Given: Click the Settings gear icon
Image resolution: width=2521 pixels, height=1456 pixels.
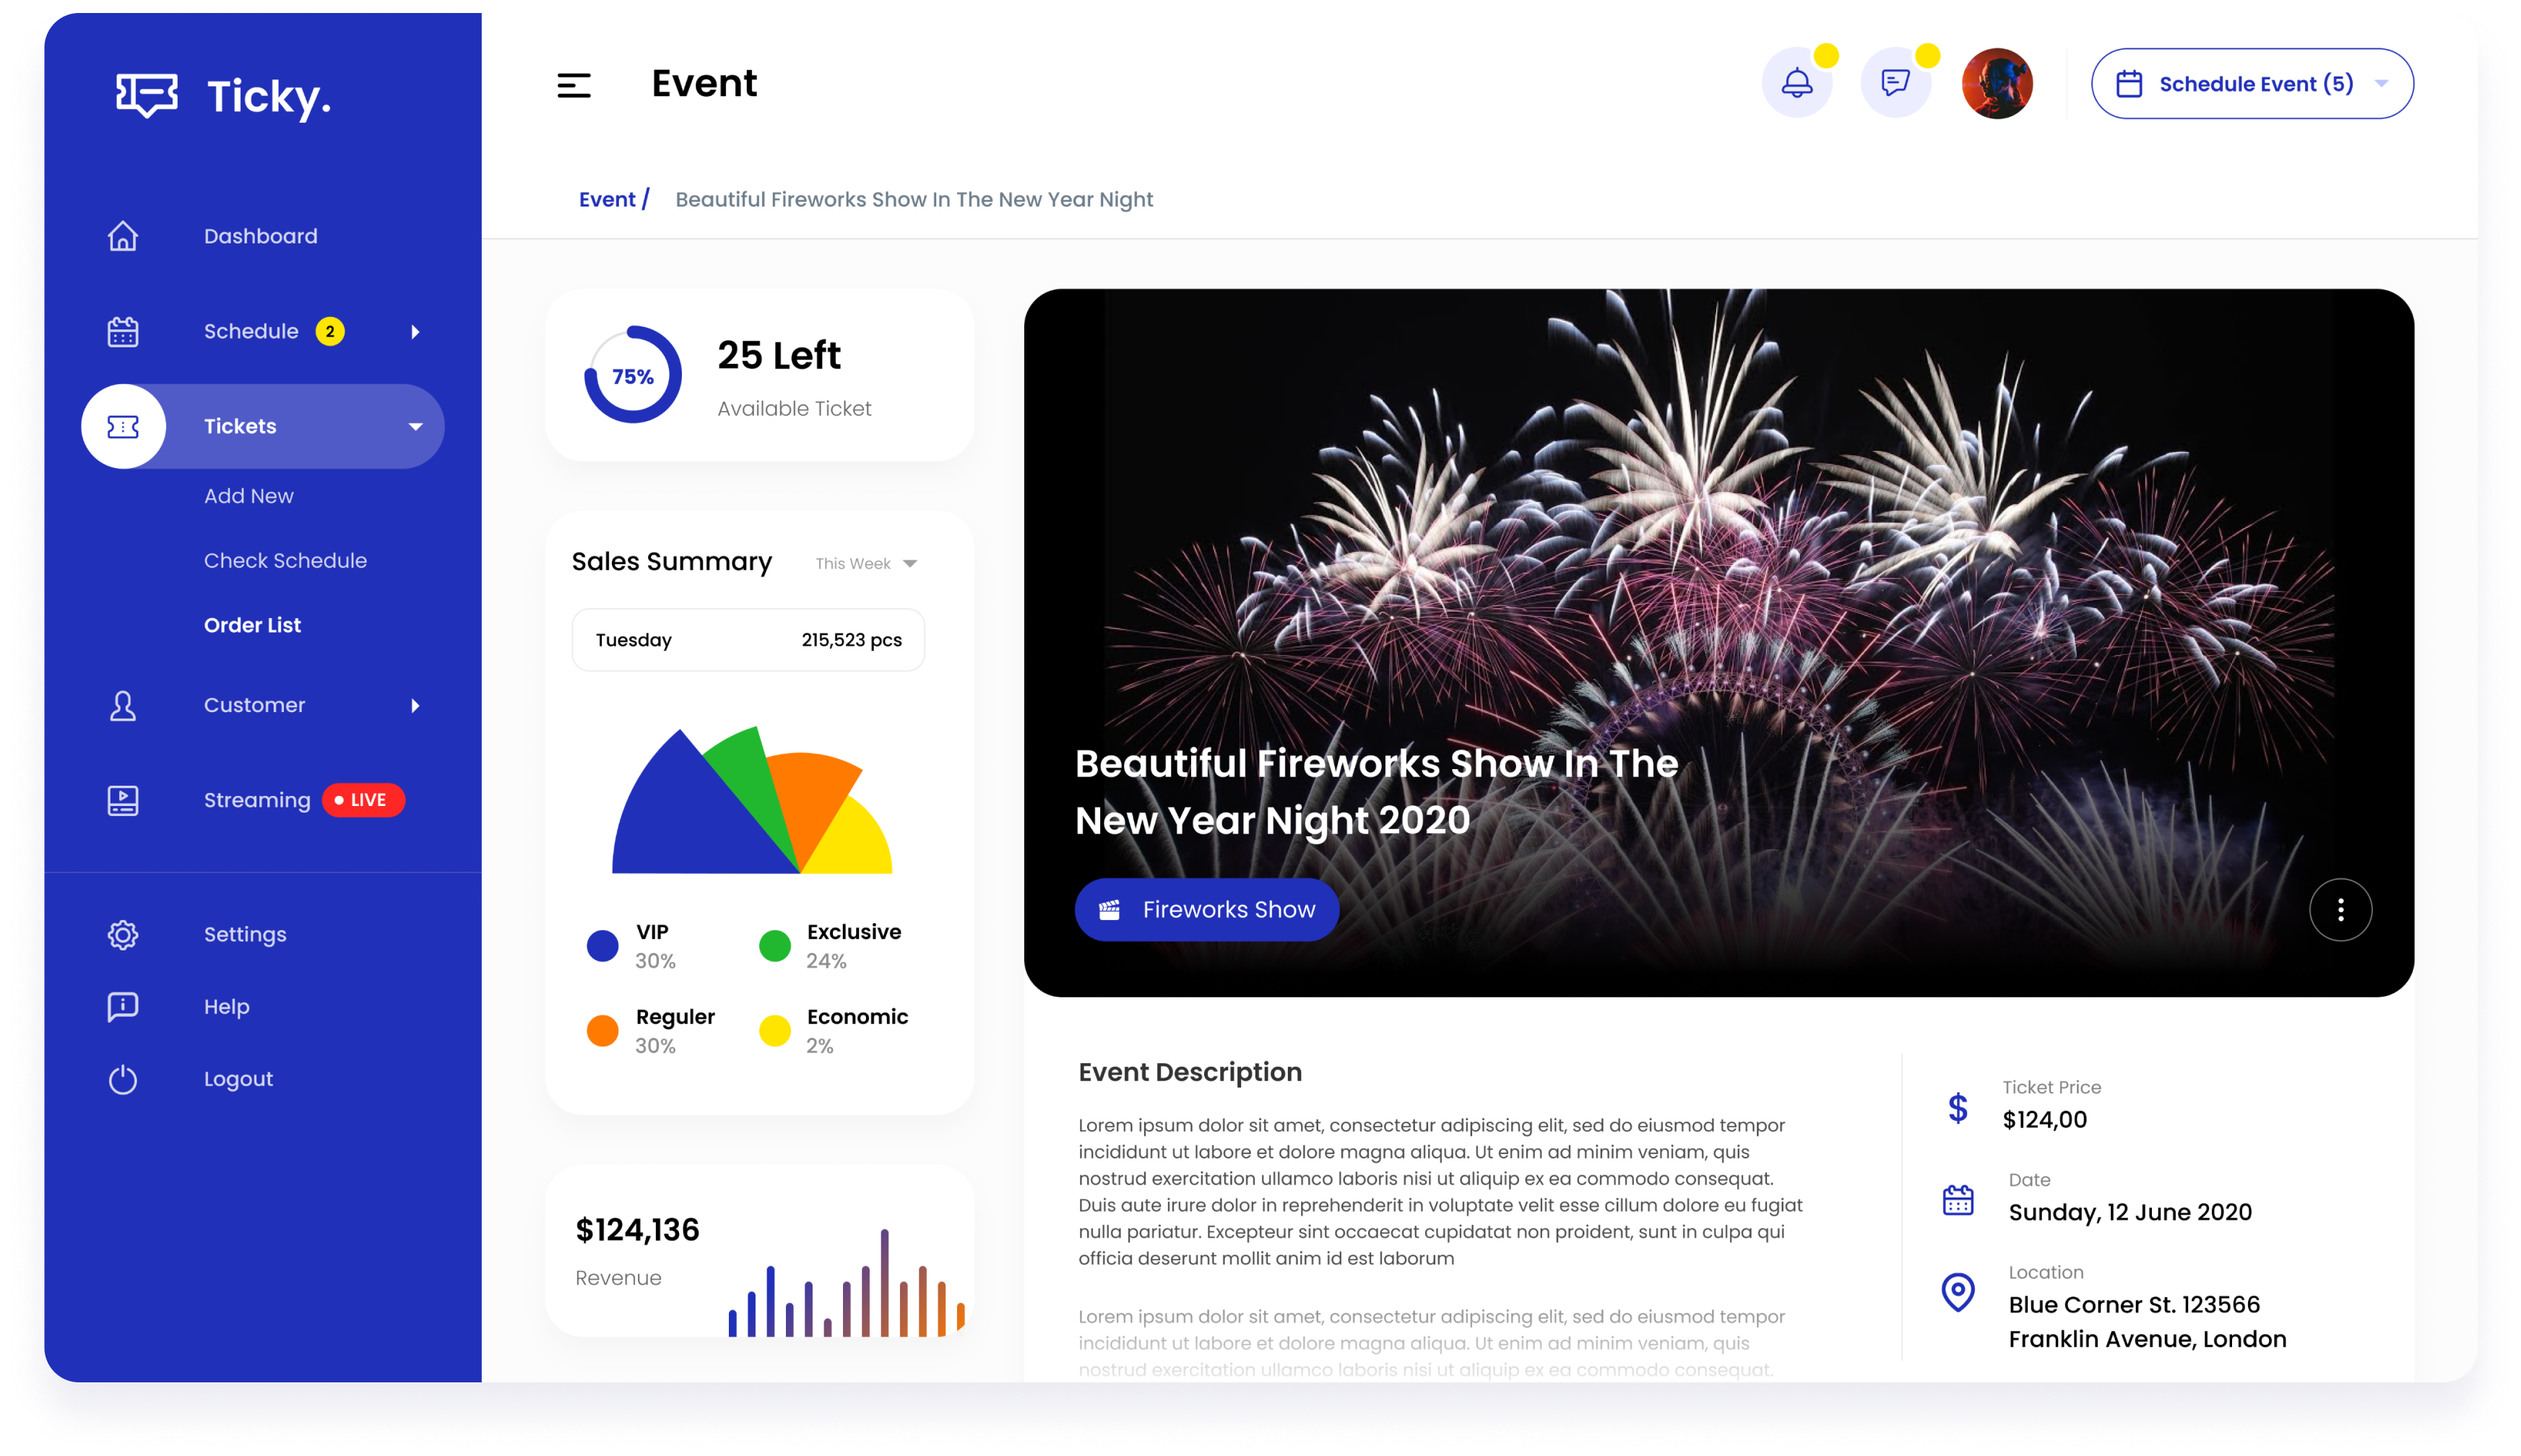Looking at the screenshot, I should (x=123, y=935).
